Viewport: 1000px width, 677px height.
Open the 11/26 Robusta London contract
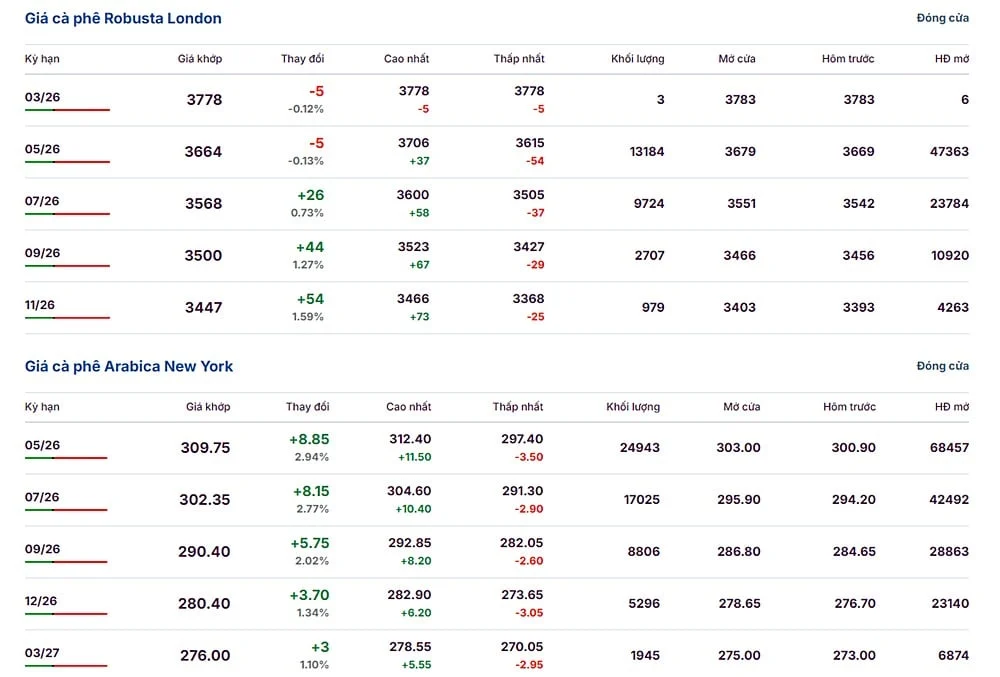pos(42,305)
